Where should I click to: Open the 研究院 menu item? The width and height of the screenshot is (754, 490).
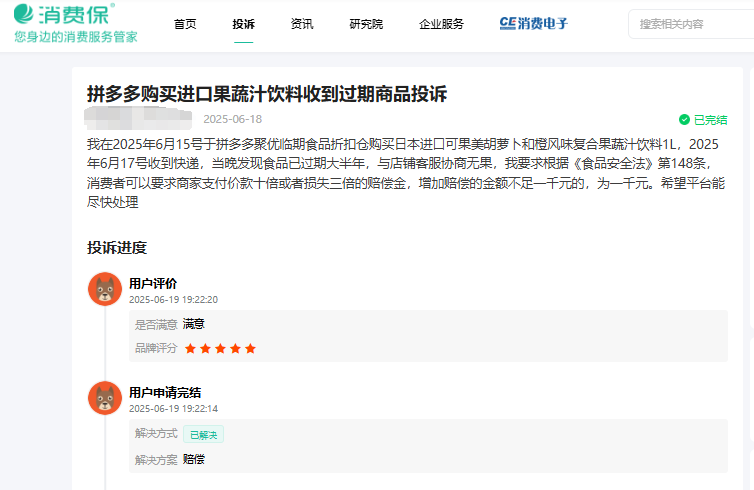(x=366, y=24)
